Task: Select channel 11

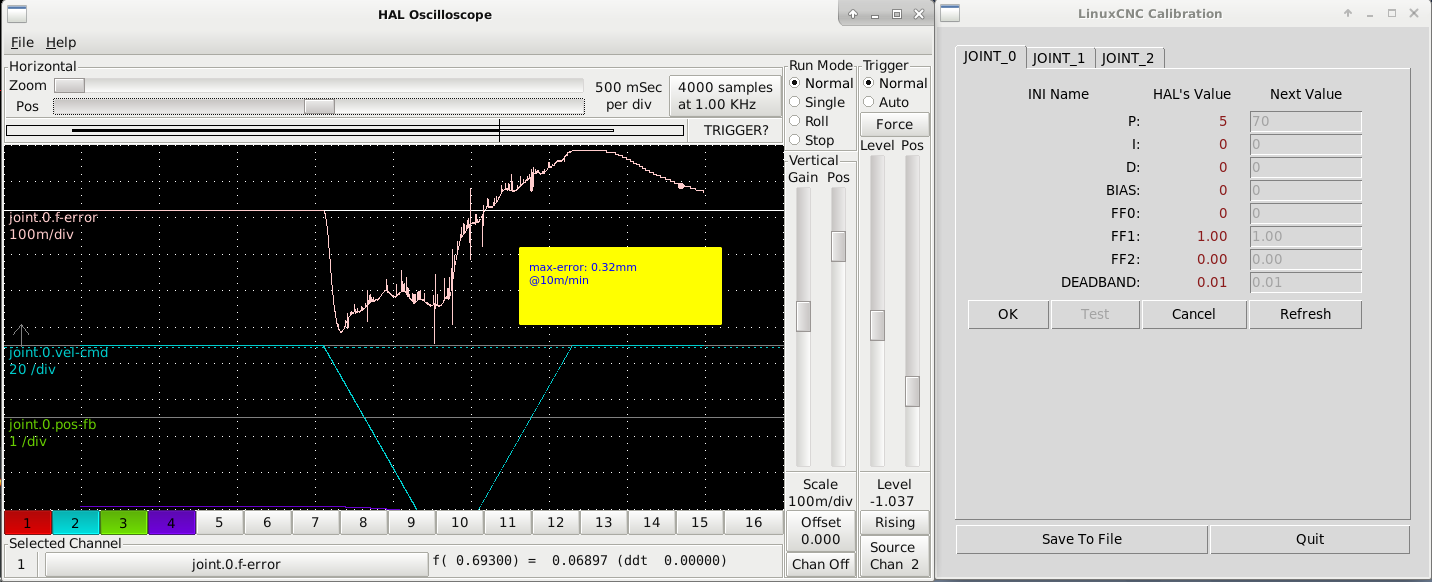Action: pyautogui.click(x=508, y=522)
